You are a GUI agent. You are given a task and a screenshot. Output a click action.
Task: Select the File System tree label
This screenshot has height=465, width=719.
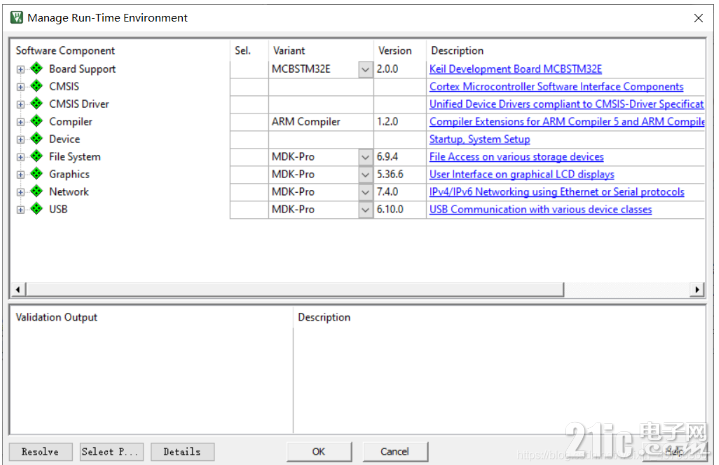(75, 157)
